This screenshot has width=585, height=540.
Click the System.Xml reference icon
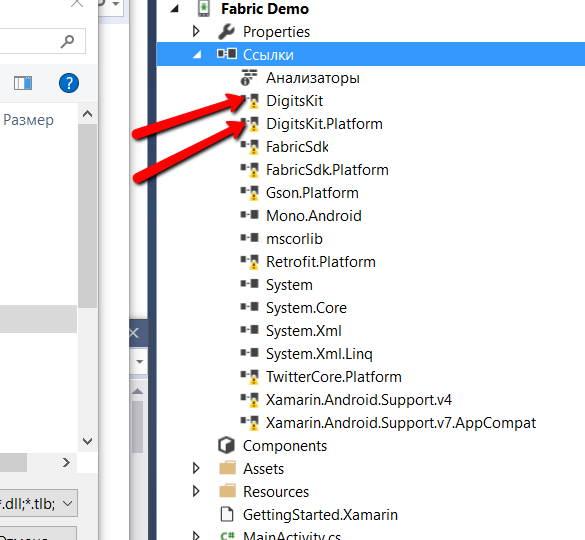pos(250,330)
